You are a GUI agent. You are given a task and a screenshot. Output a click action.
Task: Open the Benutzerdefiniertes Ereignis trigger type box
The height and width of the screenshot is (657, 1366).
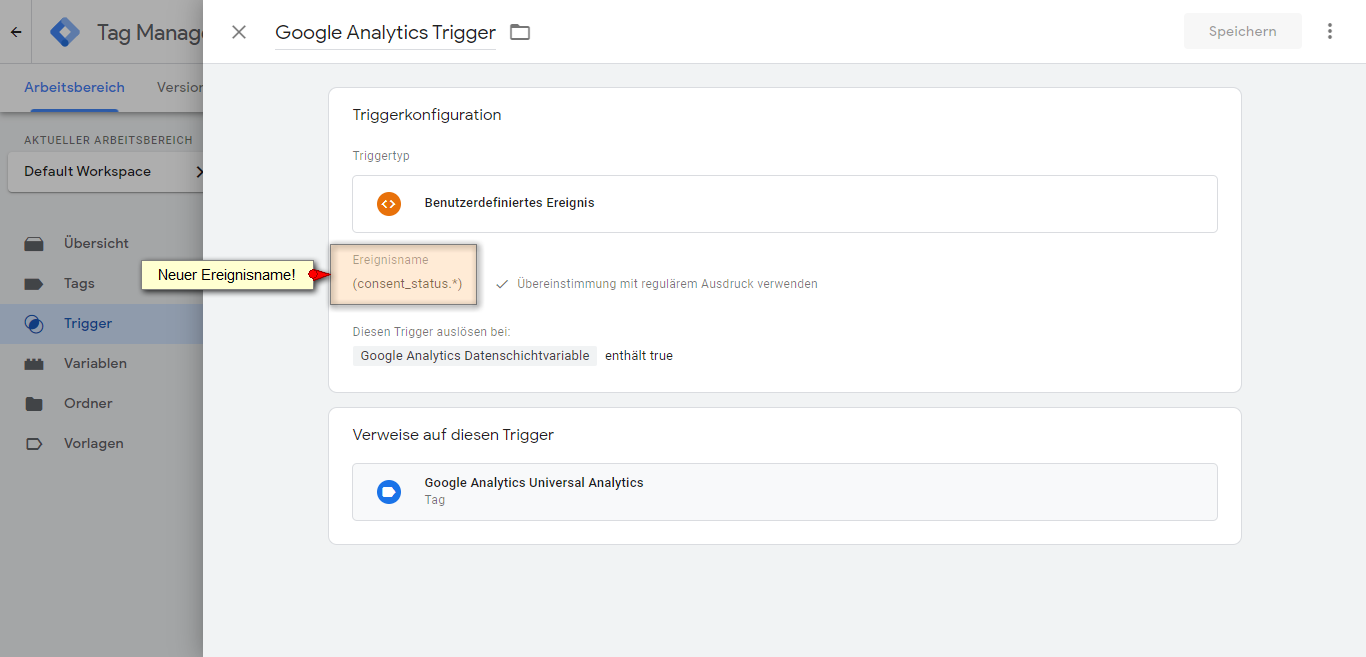pyautogui.click(x=785, y=204)
